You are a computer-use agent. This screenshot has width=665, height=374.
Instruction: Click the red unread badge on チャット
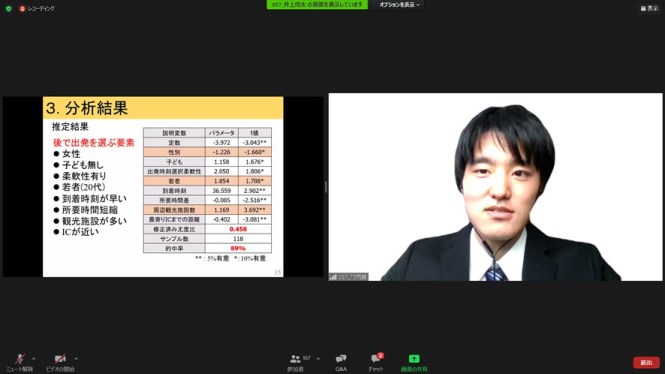point(380,355)
